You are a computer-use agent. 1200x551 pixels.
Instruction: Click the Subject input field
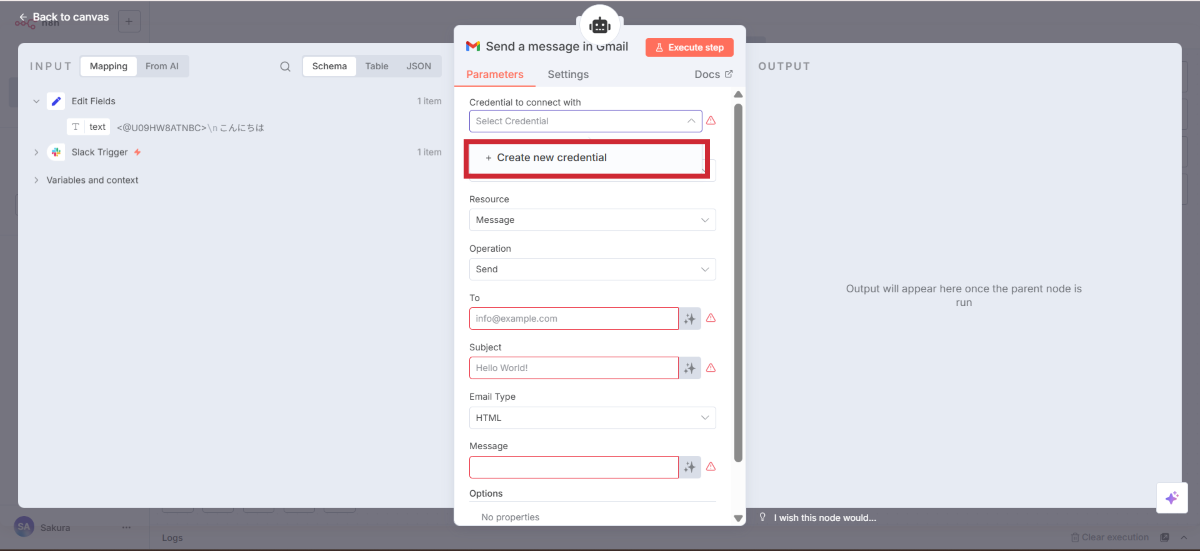[573, 368]
